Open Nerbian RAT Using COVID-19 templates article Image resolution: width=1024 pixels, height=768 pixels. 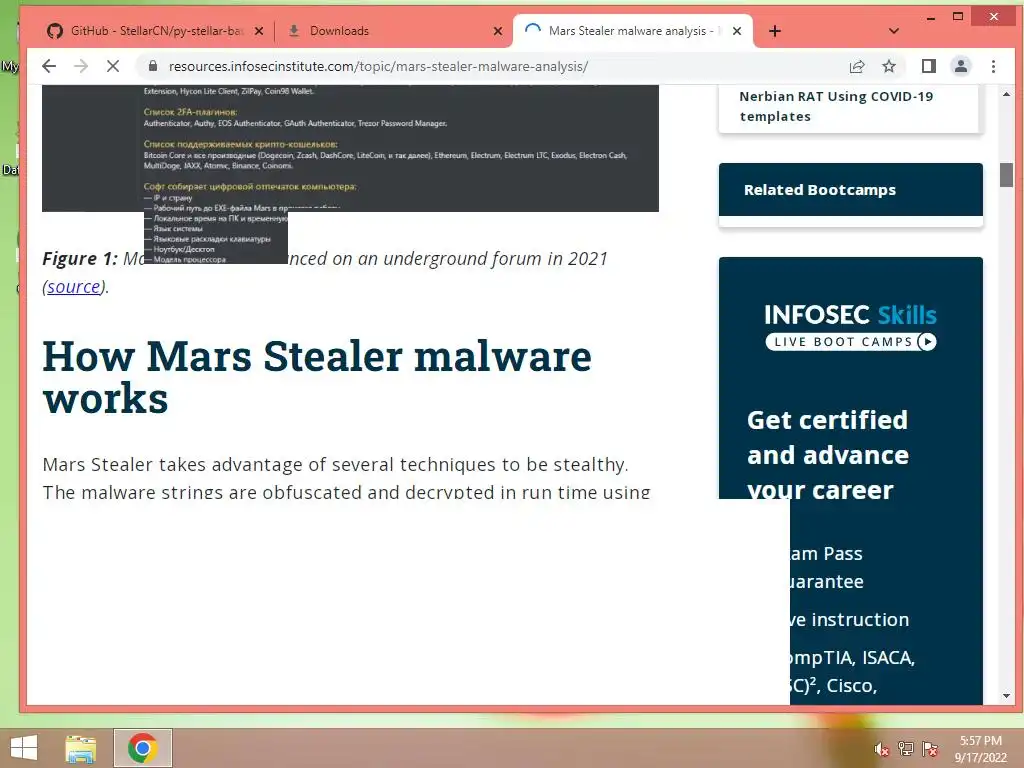[836, 106]
